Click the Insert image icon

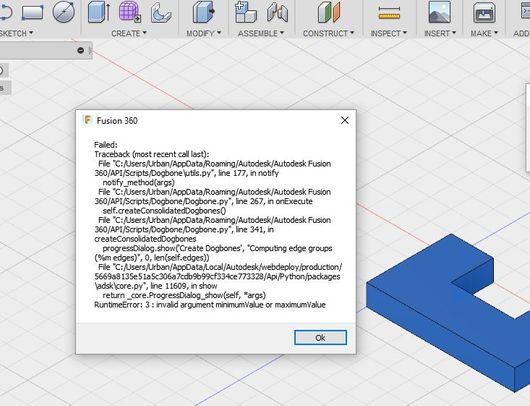[x=439, y=12]
